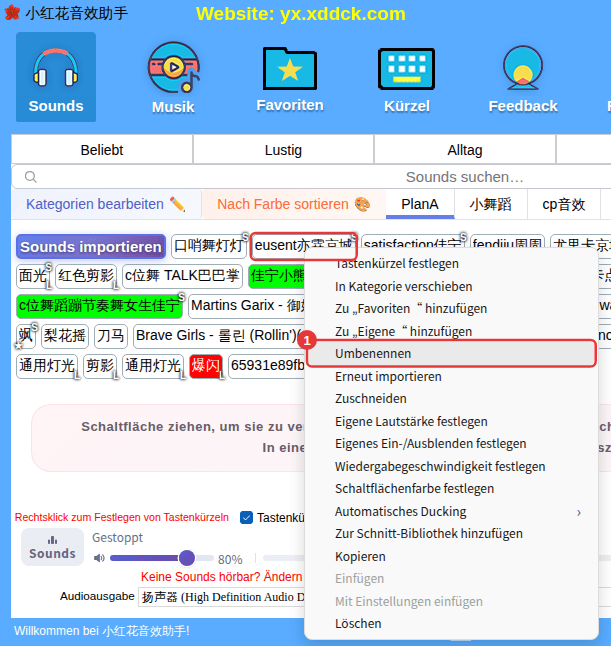Select Zu „Favoriten“ hinzufügen
The image size is (611, 646).
point(411,309)
